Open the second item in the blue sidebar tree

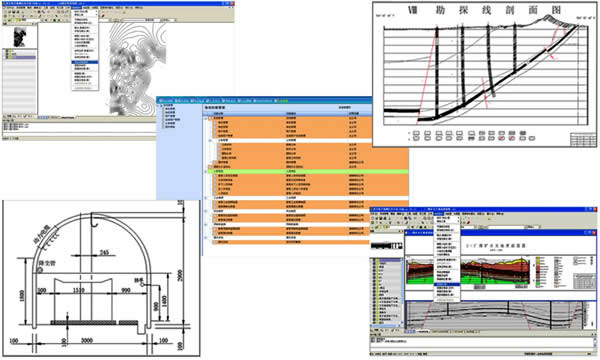click(x=170, y=112)
